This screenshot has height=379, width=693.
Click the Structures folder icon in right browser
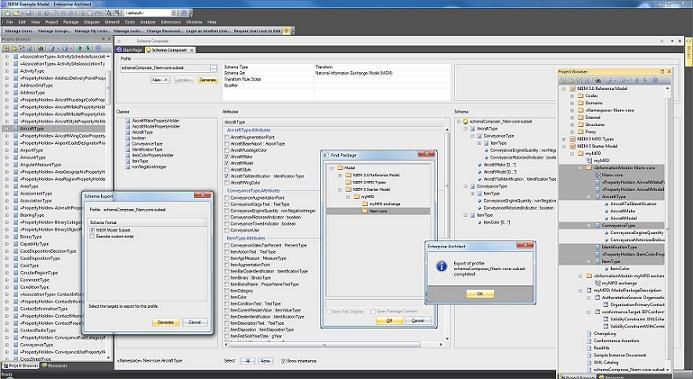click(580, 124)
